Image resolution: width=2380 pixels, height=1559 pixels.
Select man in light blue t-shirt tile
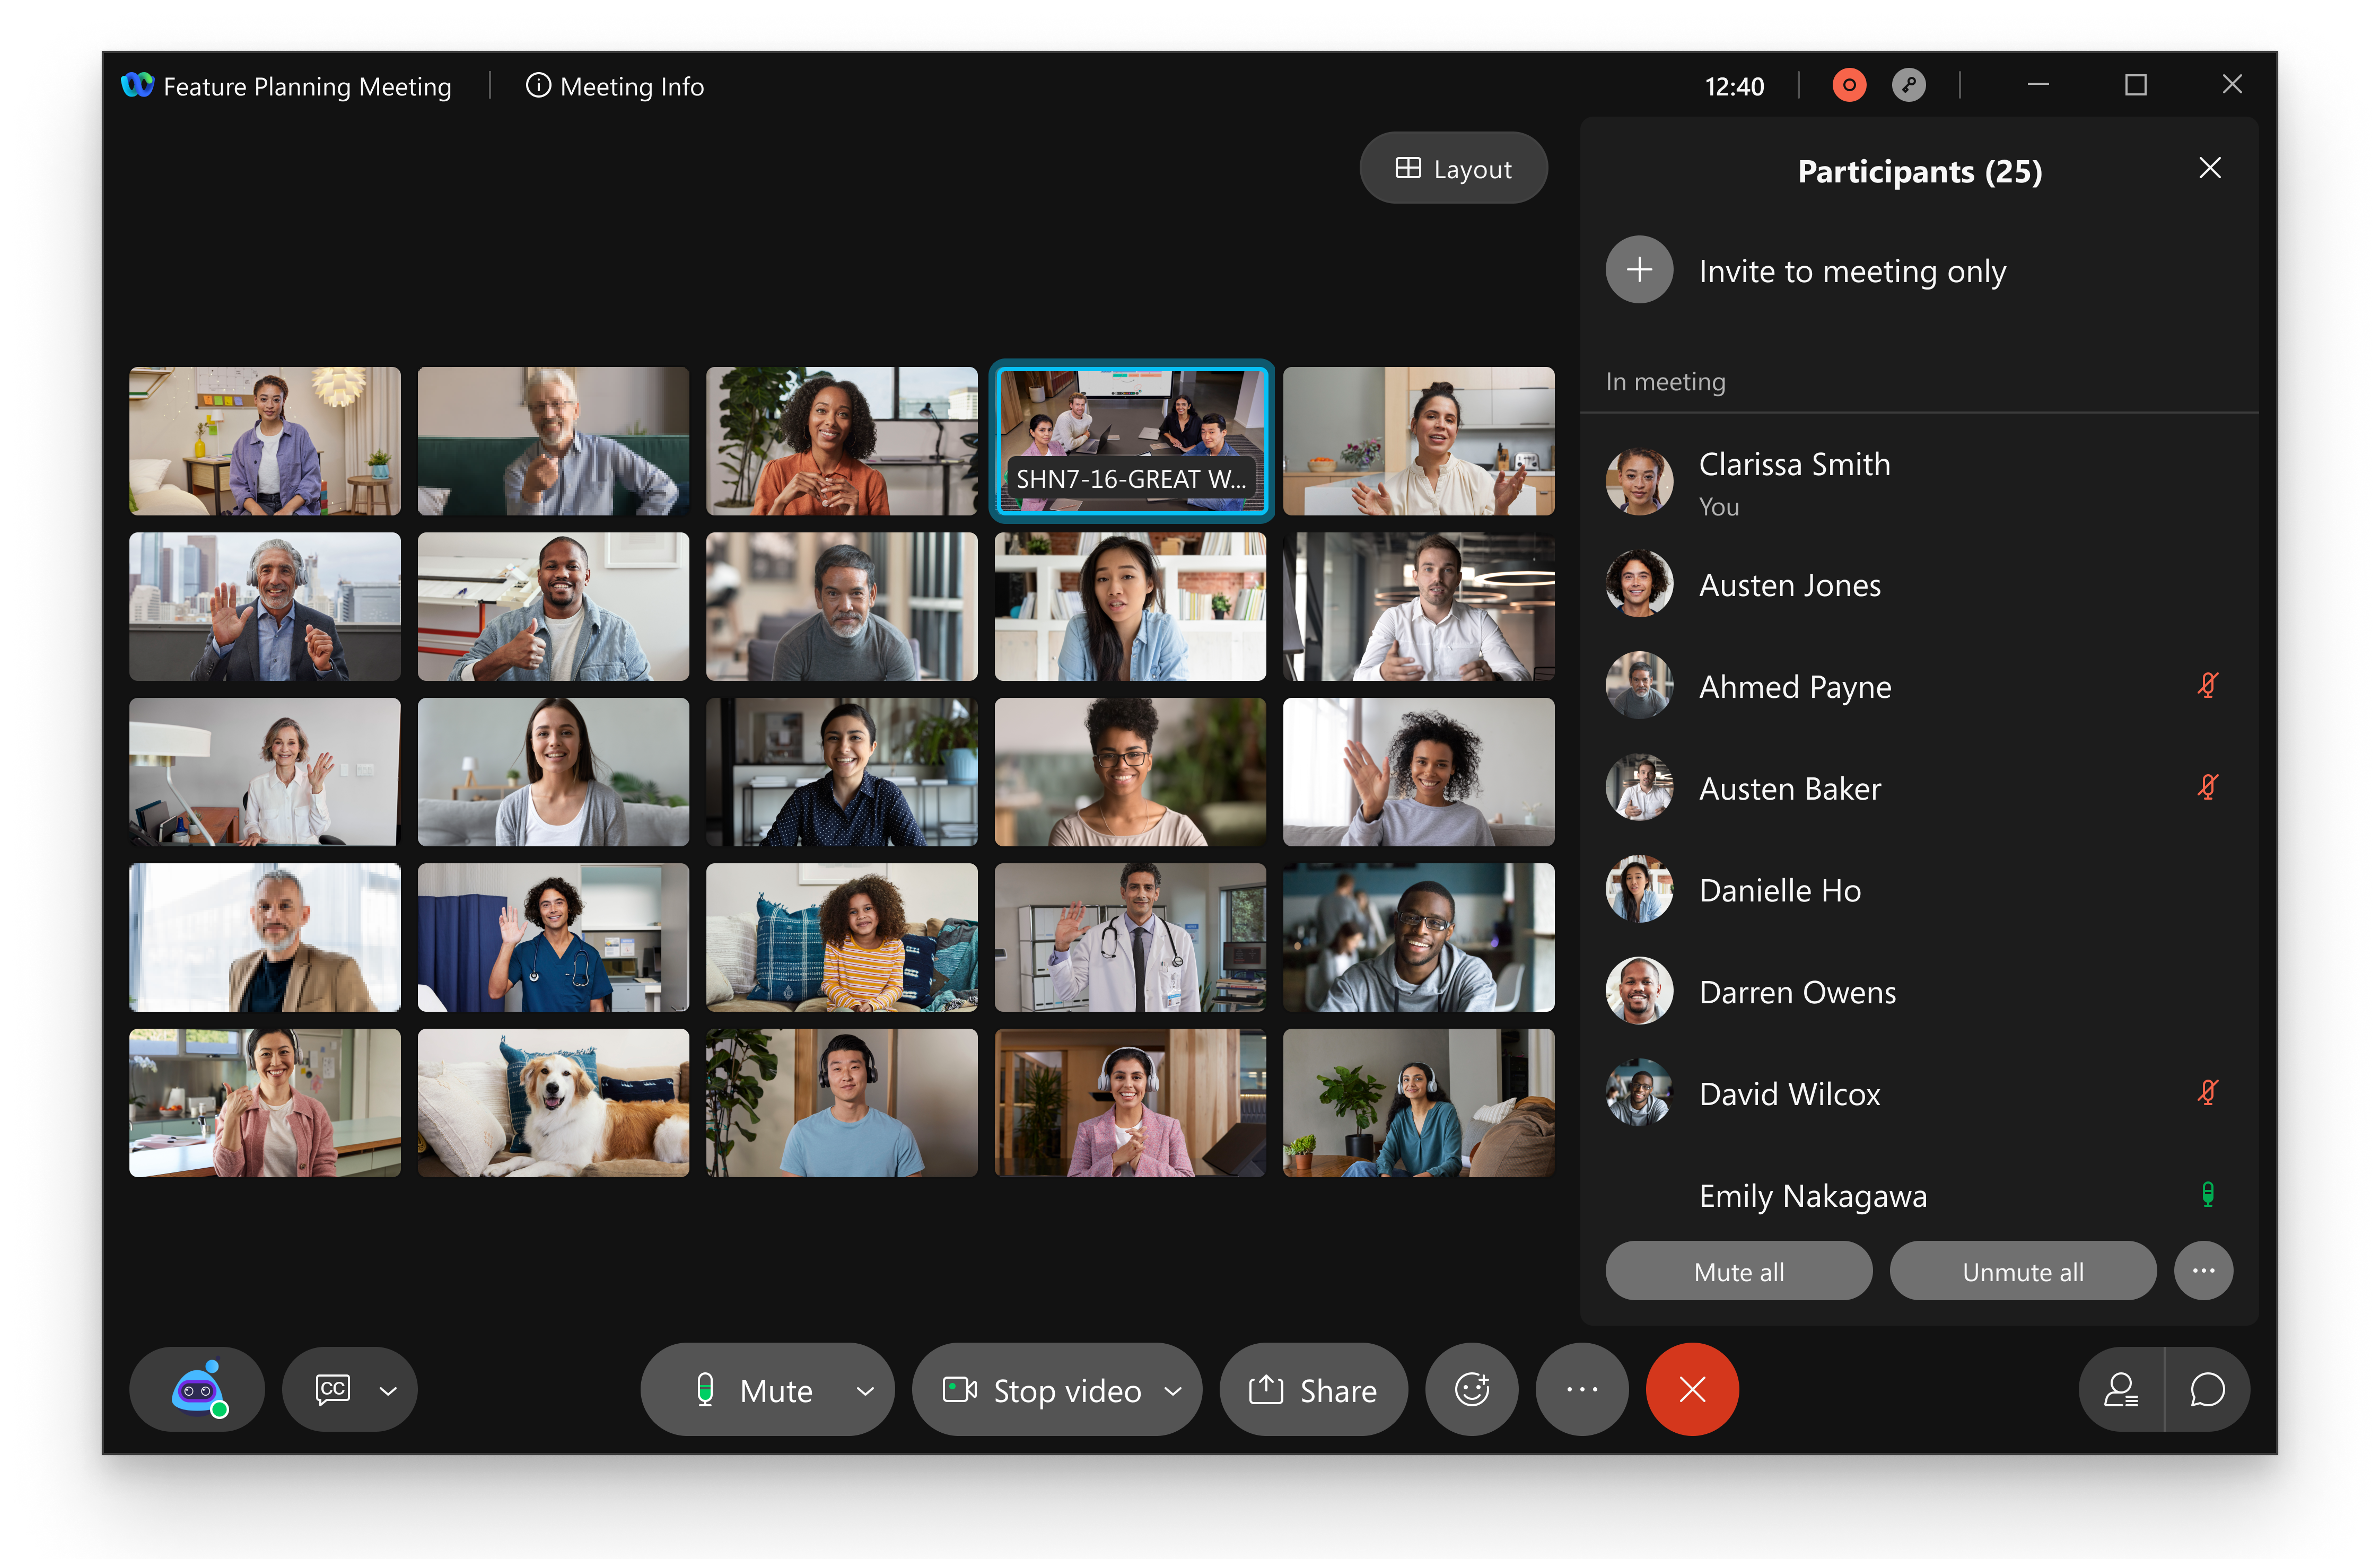(x=842, y=1103)
